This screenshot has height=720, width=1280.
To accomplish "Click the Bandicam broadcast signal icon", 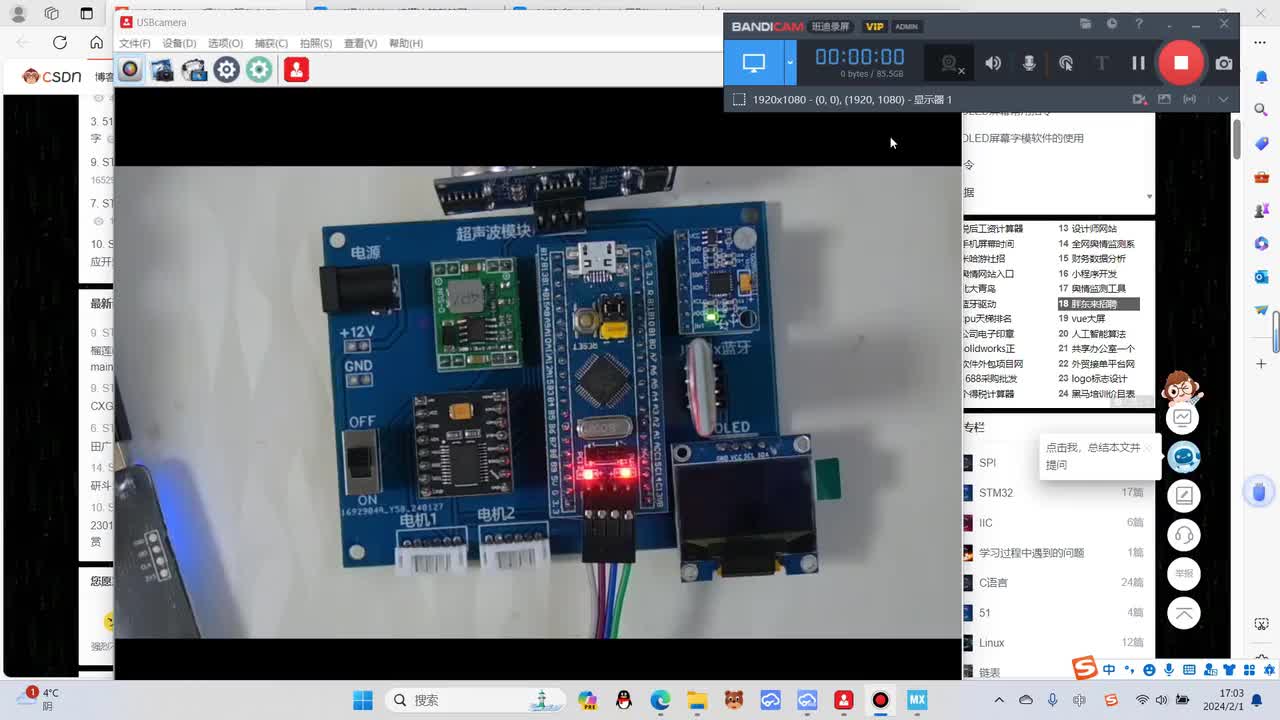I will (1189, 100).
